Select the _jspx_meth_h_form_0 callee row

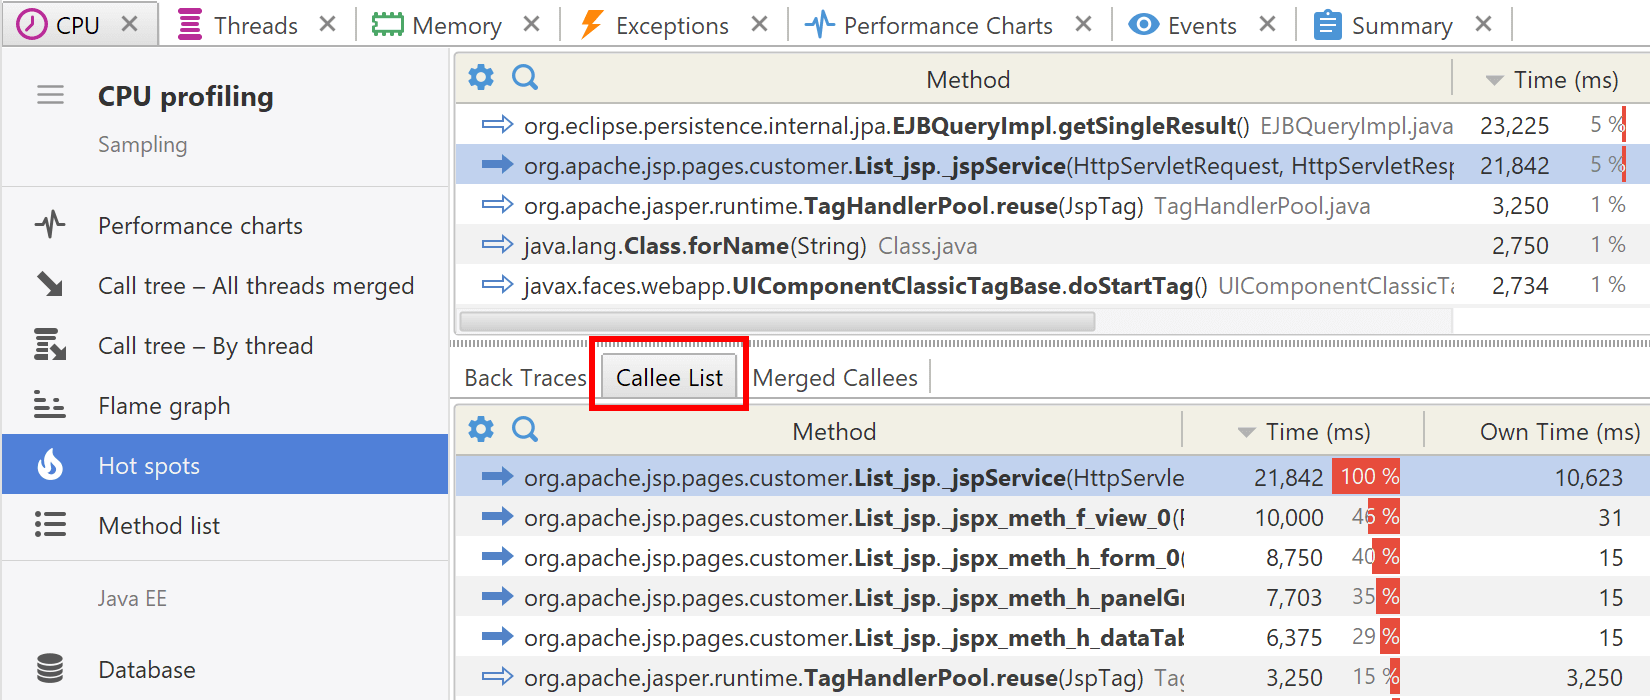coord(1052,557)
